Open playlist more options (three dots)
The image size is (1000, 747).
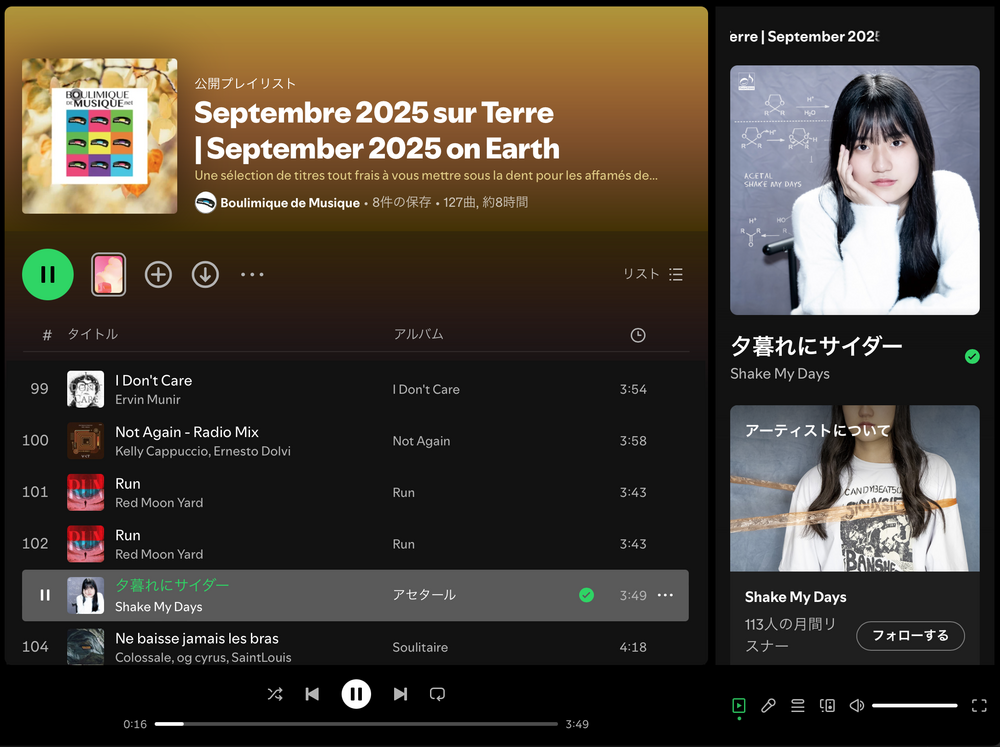(x=252, y=274)
